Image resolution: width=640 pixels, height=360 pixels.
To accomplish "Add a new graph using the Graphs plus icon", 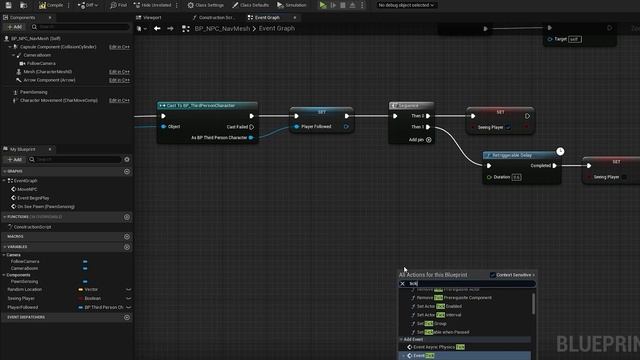I will point(127,171).
